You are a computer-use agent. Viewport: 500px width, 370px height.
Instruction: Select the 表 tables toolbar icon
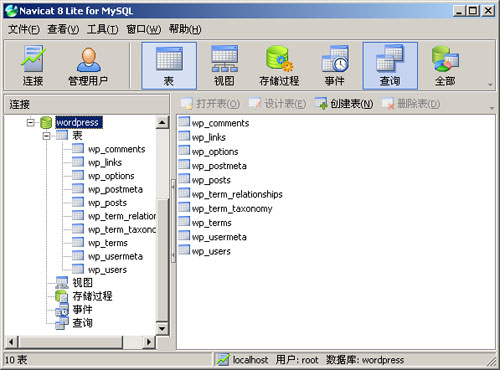tap(169, 66)
